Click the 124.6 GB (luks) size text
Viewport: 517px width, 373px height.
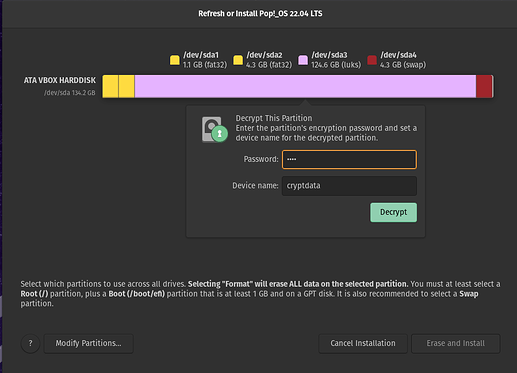pyautogui.click(x=336, y=65)
